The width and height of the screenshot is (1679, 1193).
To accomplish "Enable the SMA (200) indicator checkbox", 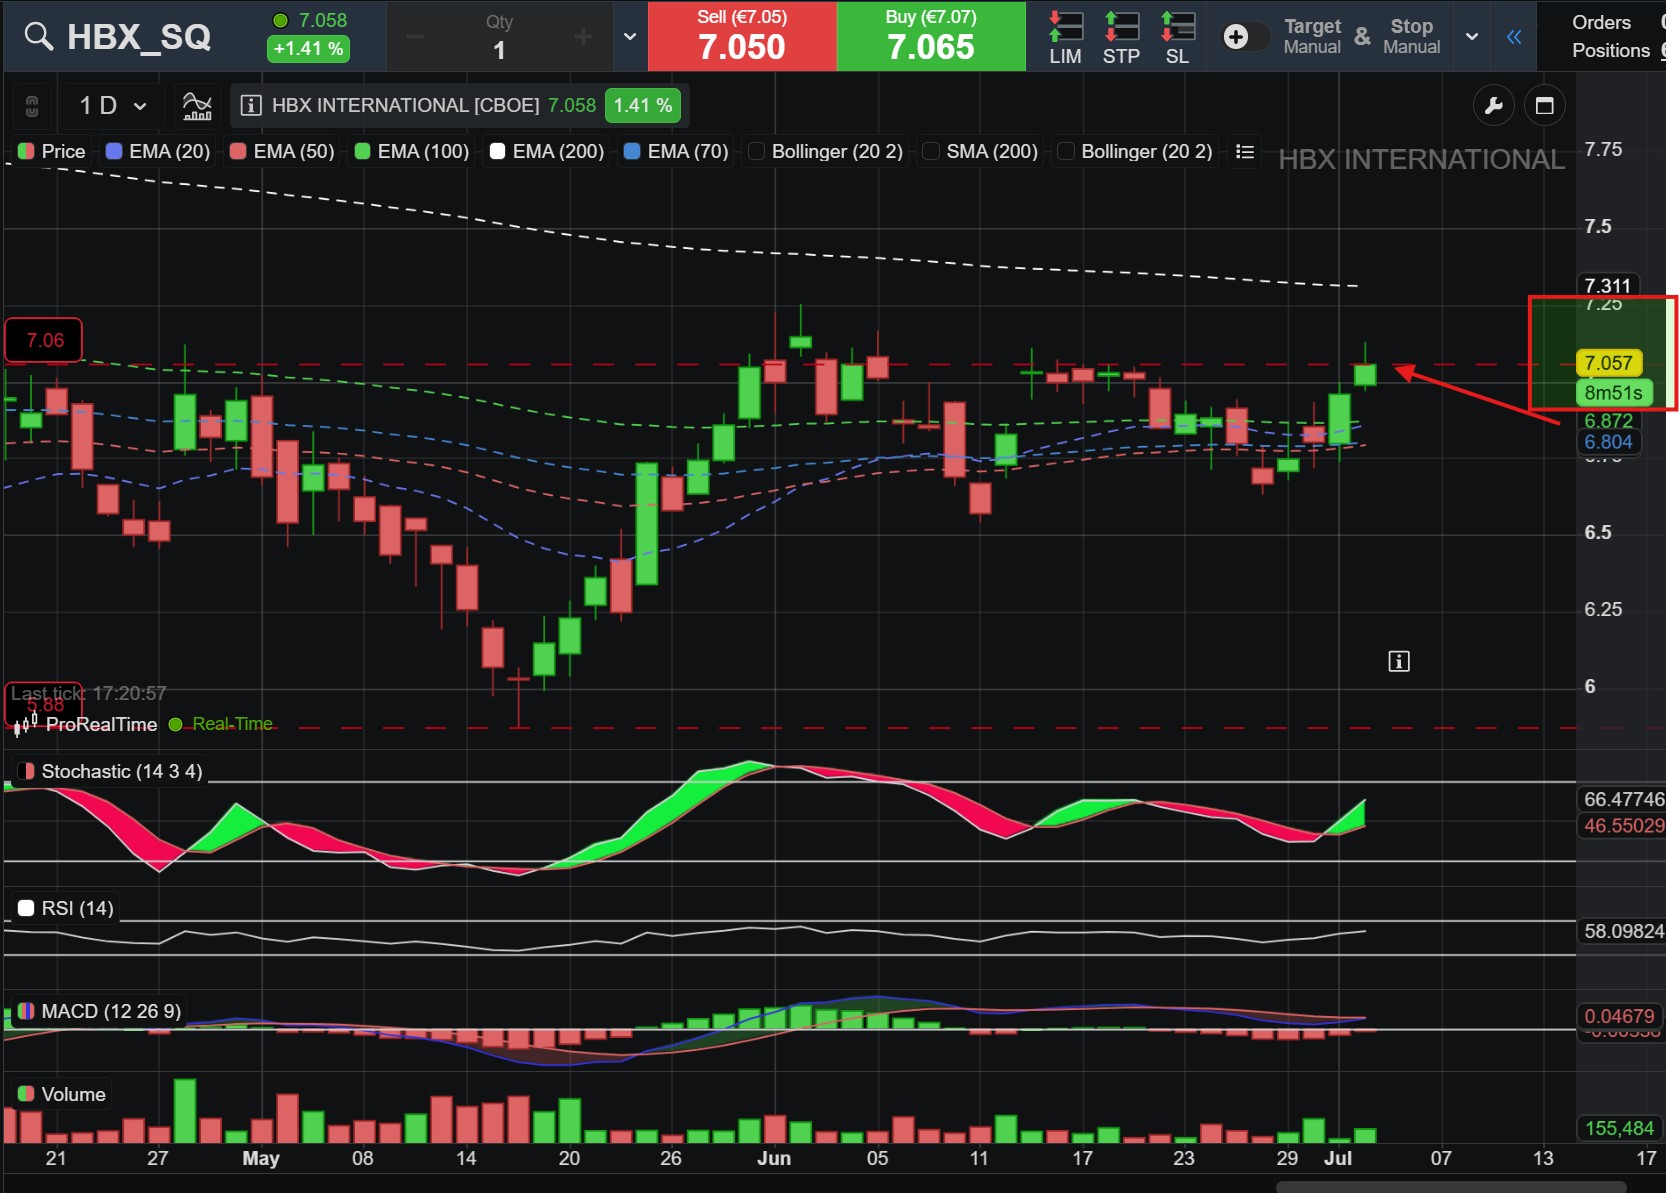I will click(x=930, y=151).
